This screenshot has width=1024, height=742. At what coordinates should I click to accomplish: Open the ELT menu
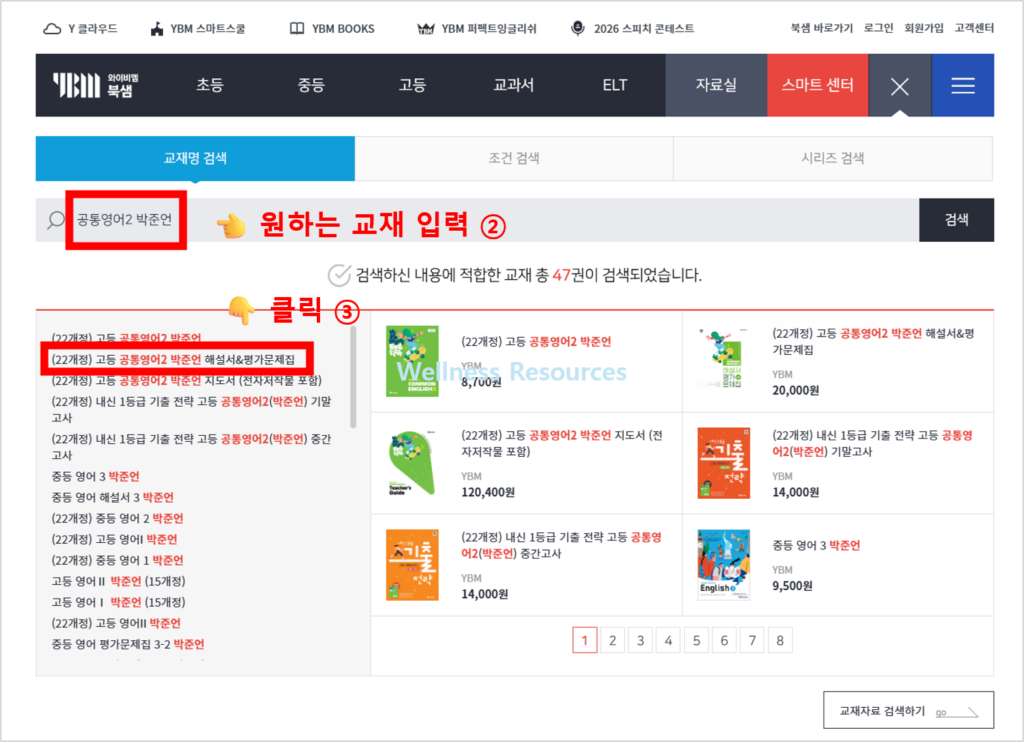click(x=615, y=86)
